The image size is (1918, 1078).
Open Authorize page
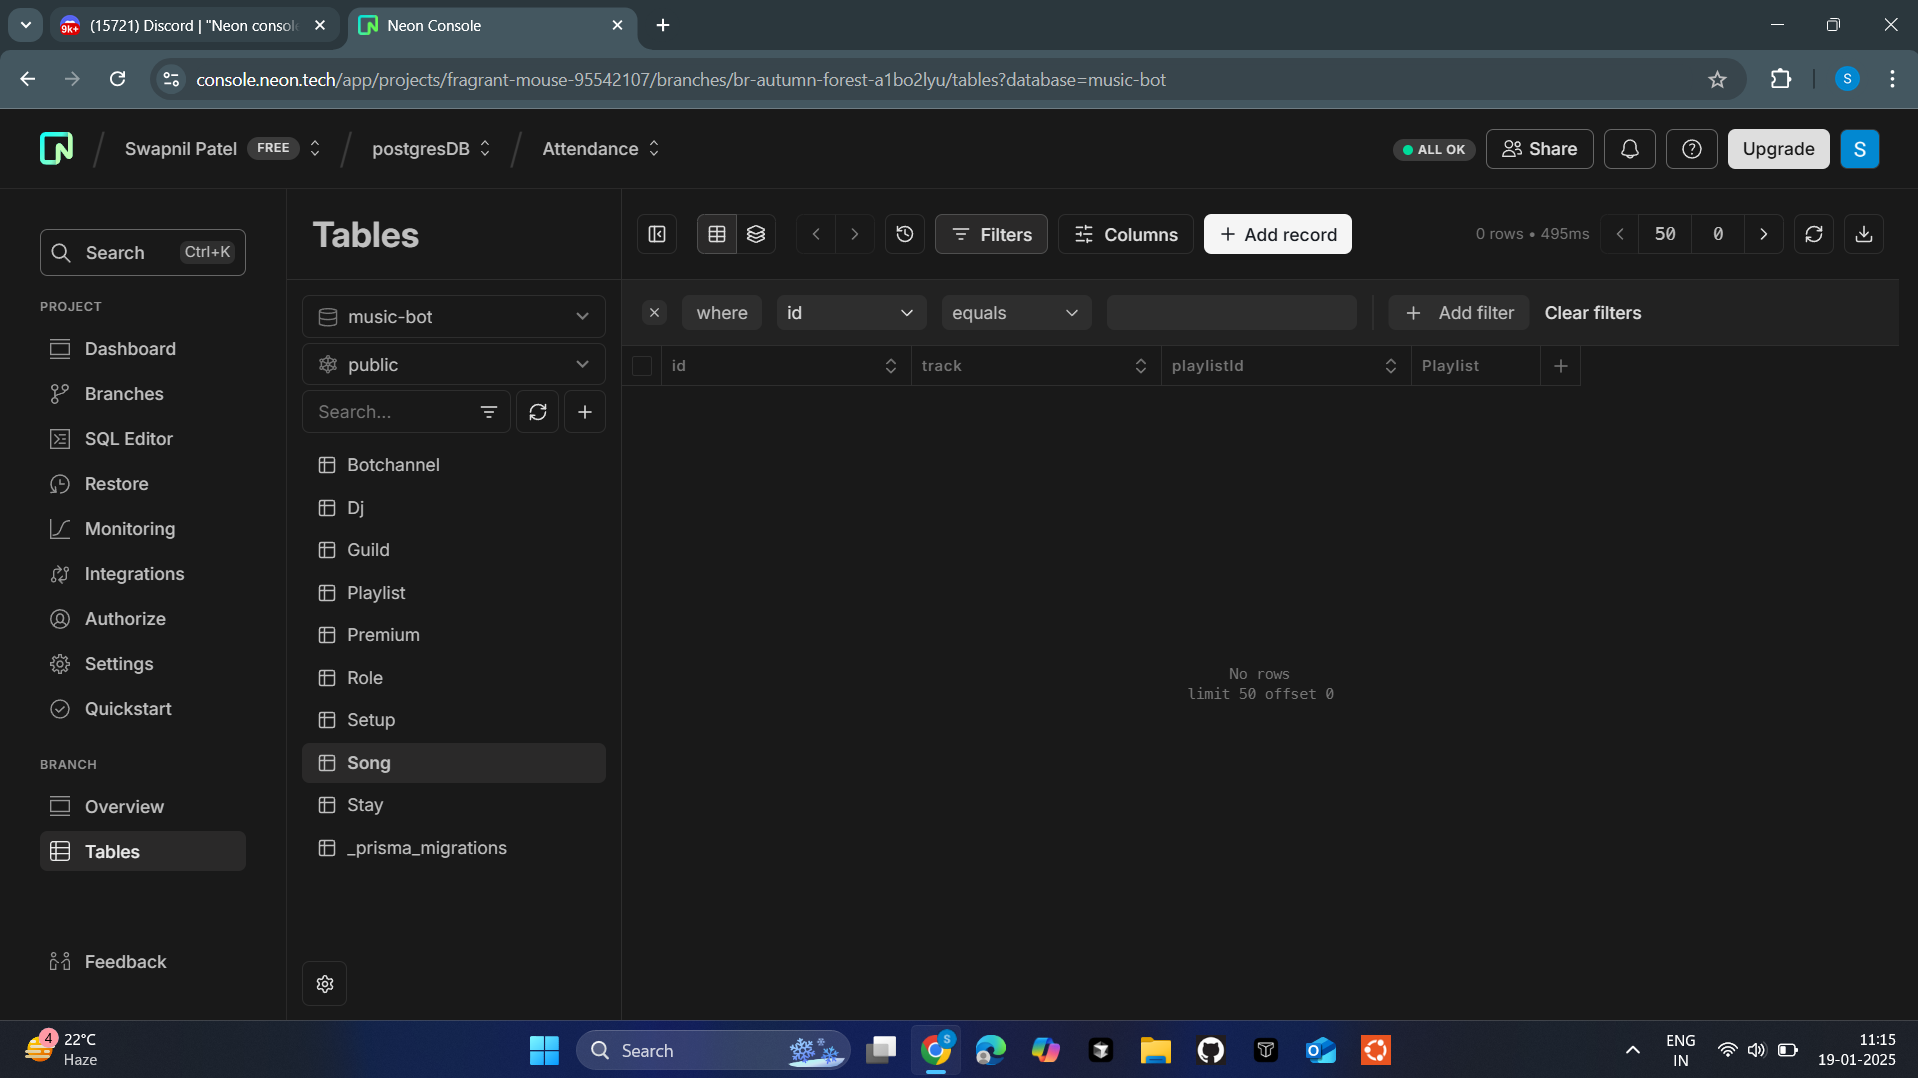(143, 619)
